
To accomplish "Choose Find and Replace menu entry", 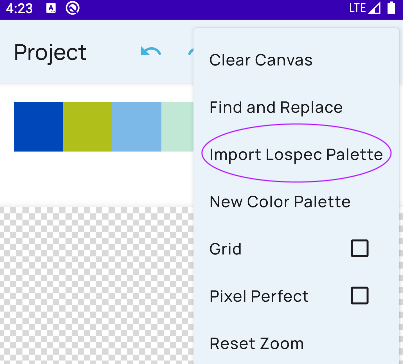I will tap(296, 108).
